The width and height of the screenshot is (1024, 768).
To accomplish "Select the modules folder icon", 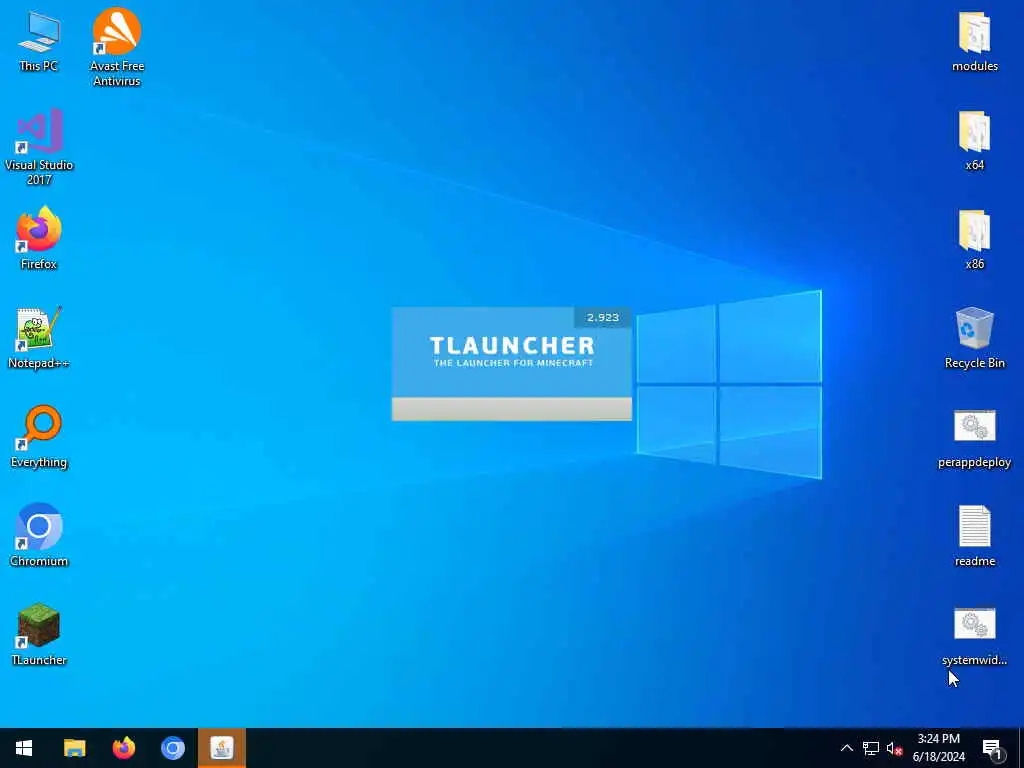I will pos(974,41).
